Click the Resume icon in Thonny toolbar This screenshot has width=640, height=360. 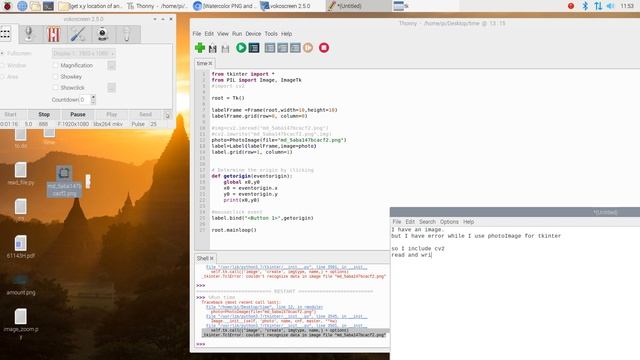[x=308, y=48]
